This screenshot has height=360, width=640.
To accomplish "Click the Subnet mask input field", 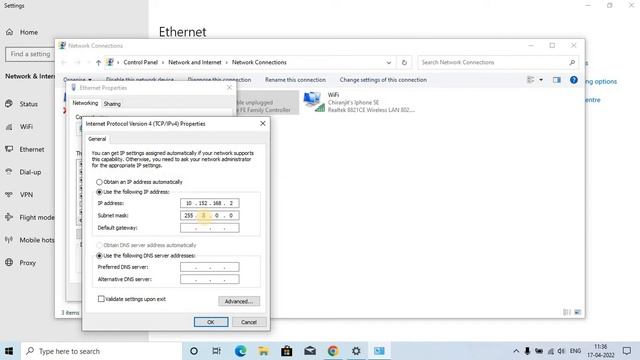I will 209,215.
